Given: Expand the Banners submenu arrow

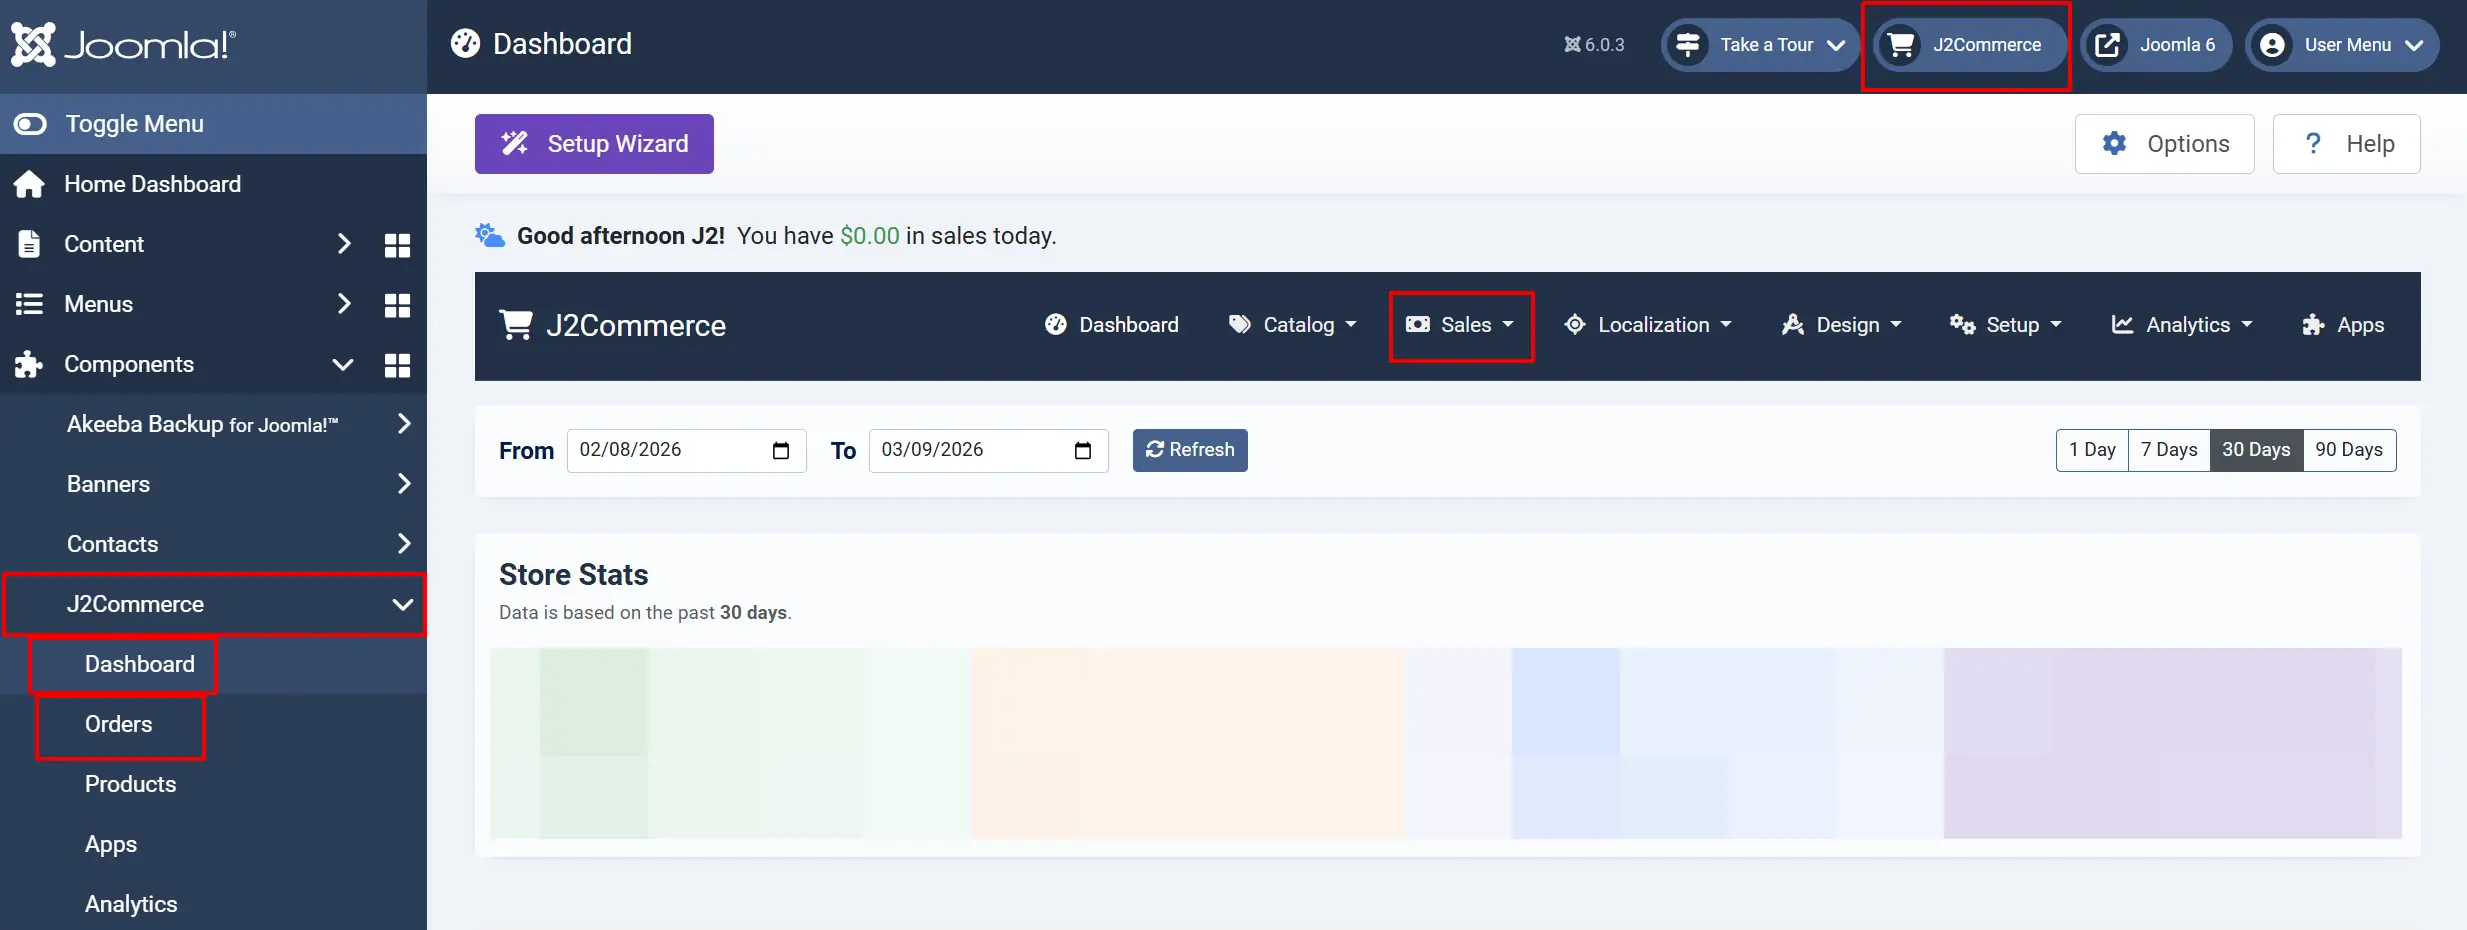Looking at the screenshot, I should click(x=404, y=484).
